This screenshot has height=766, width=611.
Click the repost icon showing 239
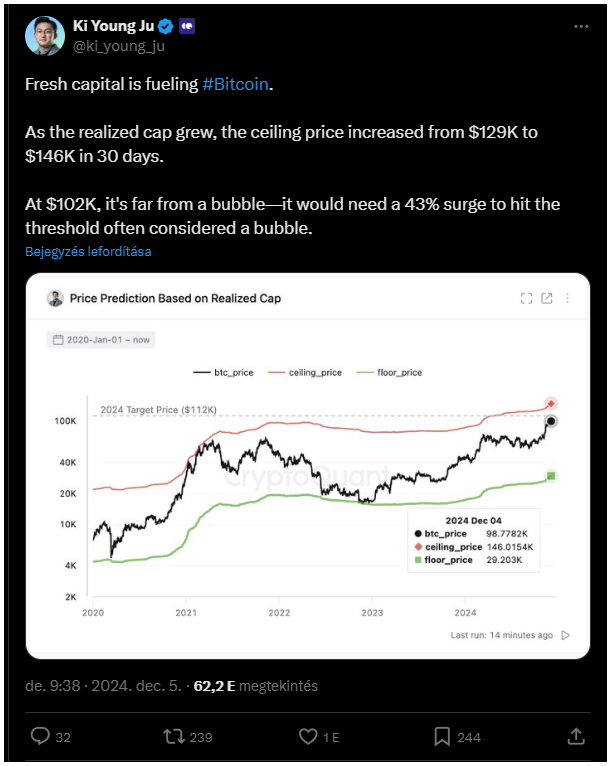pos(173,736)
